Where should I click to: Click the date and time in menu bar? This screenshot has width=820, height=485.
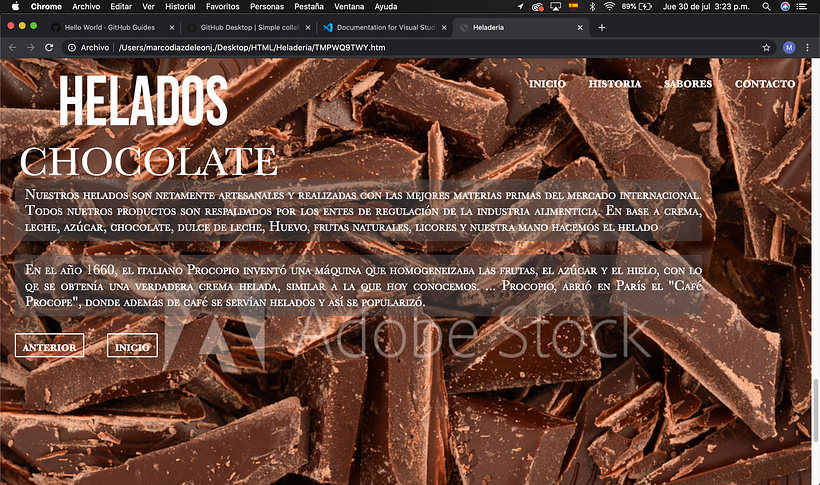coord(706,6)
